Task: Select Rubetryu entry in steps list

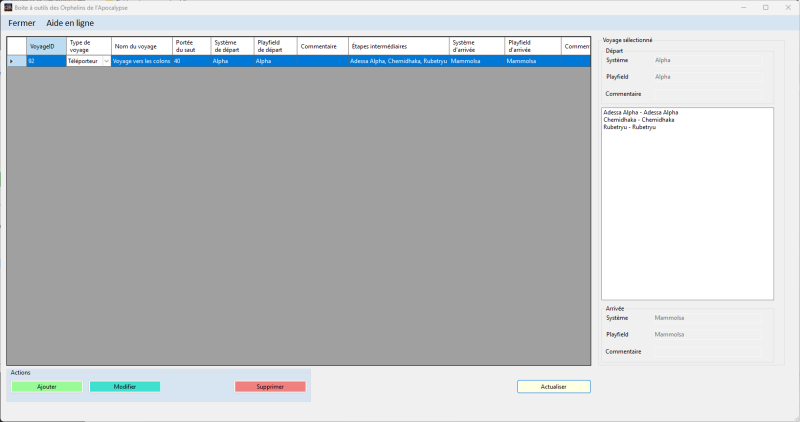Action: pos(629,127)
